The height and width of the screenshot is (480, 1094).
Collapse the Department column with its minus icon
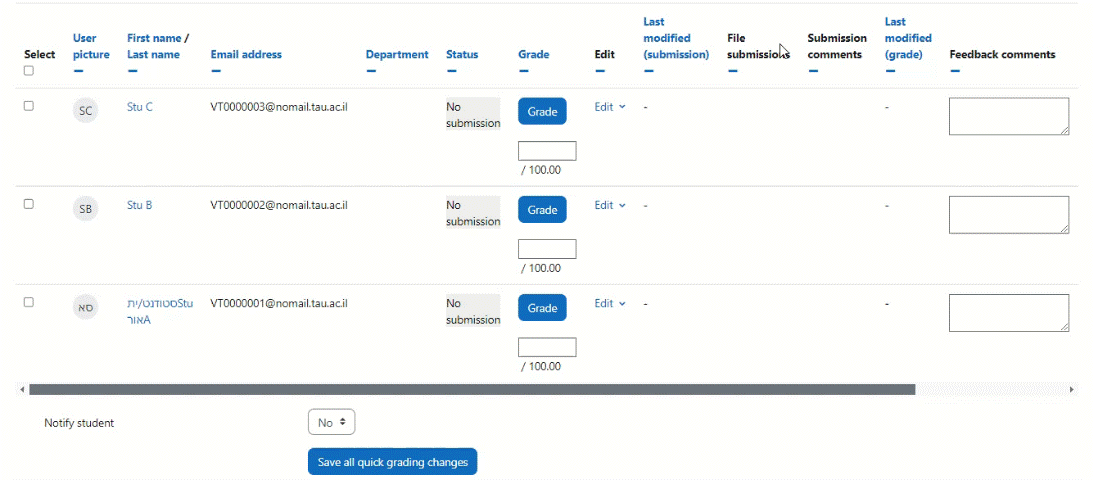click(371, 71)
